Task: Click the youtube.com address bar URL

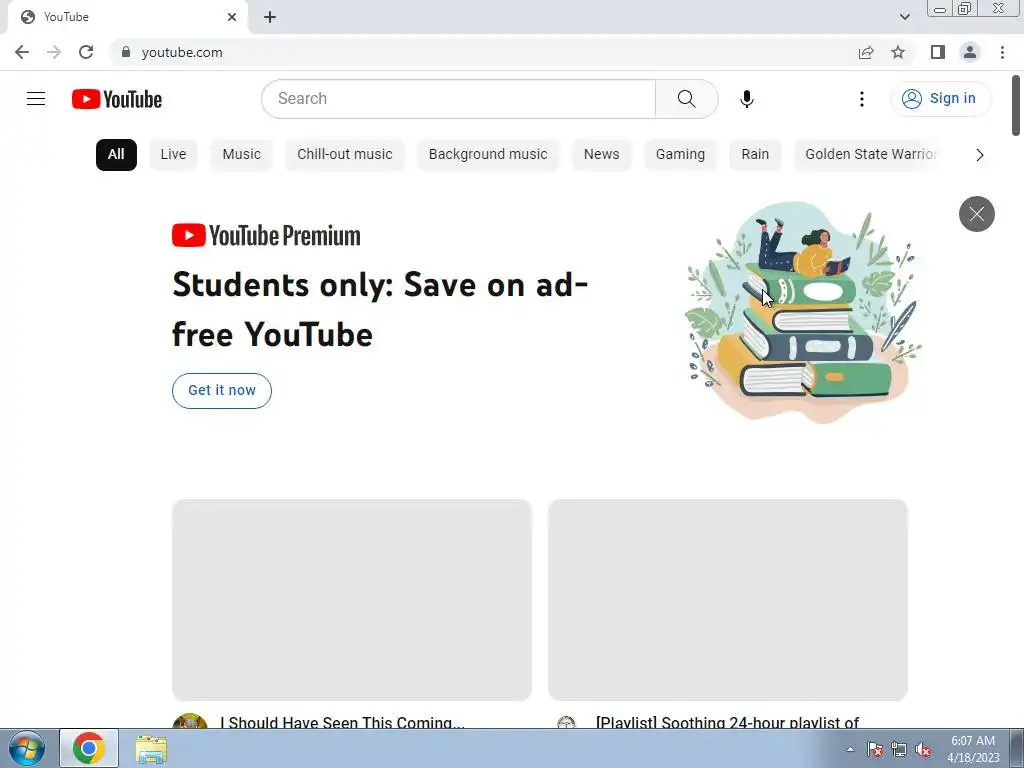Action: pos(182,52)
